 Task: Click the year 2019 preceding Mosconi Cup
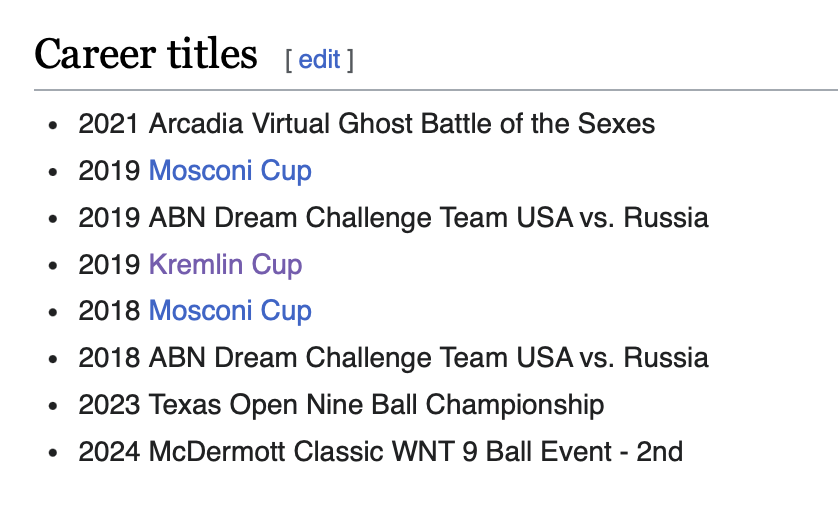coord(109,171)
